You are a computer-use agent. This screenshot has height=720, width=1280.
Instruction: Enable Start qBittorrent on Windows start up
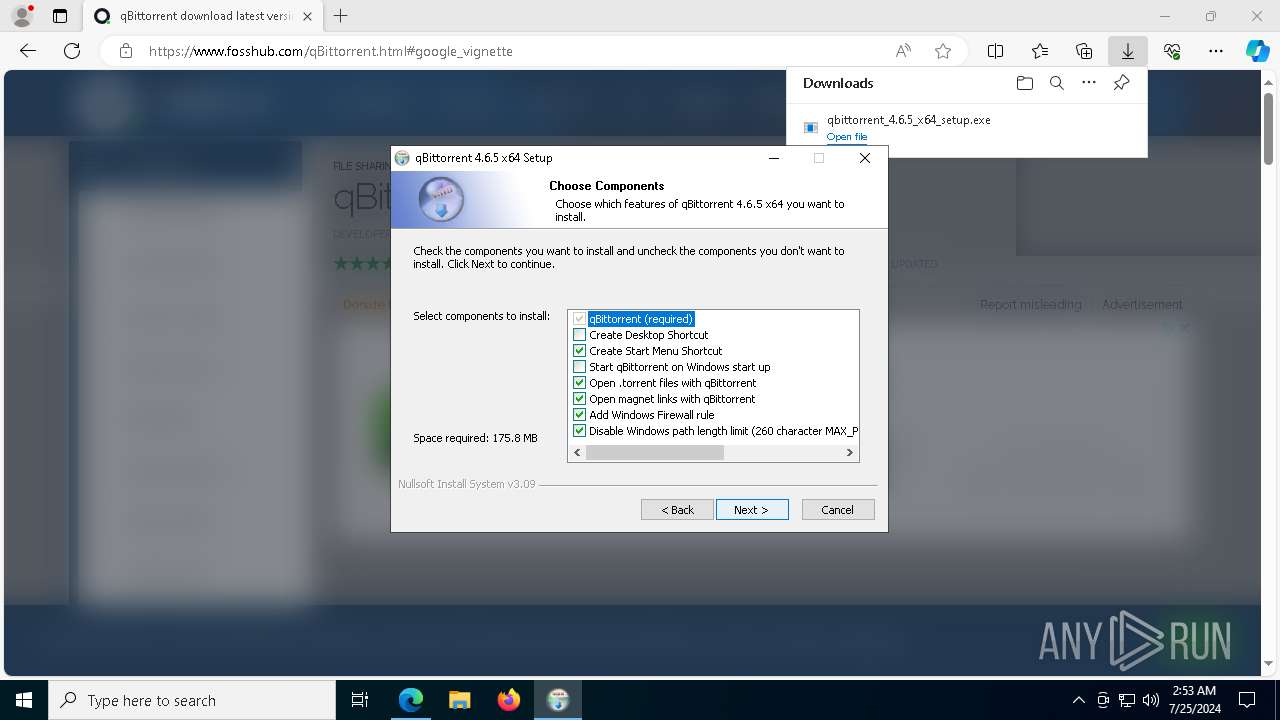coord(579,367)
